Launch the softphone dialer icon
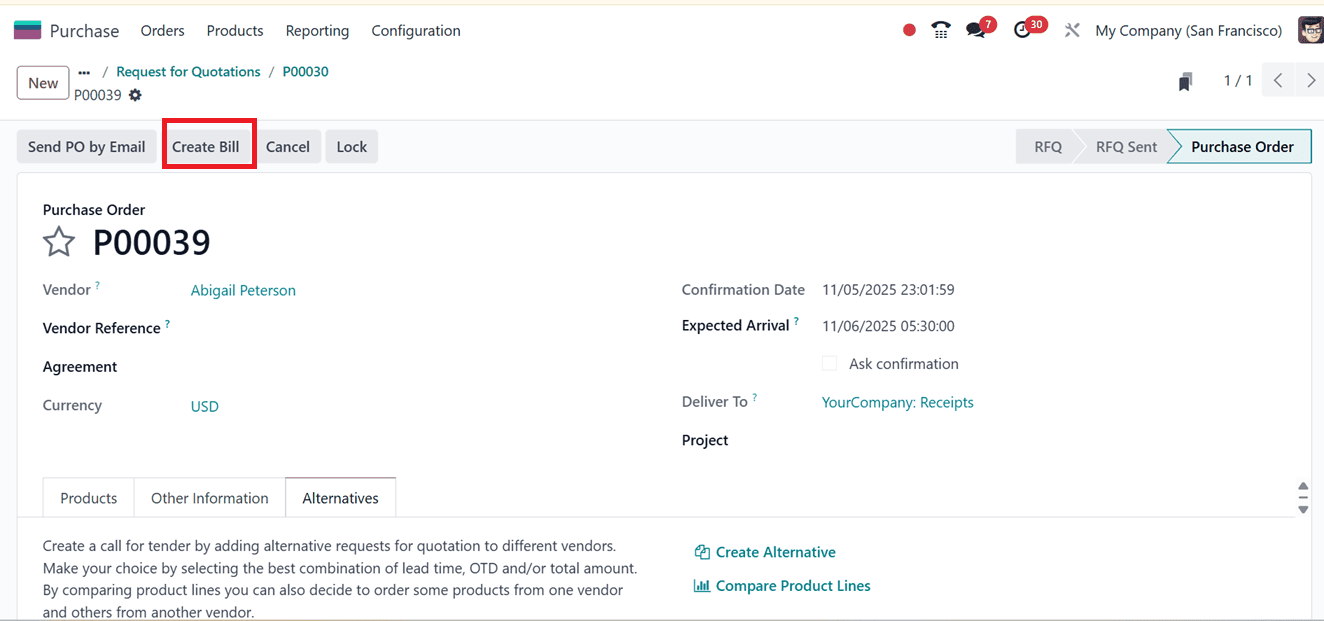Screen dimensions: 1324x621 [x=940, y=30]
